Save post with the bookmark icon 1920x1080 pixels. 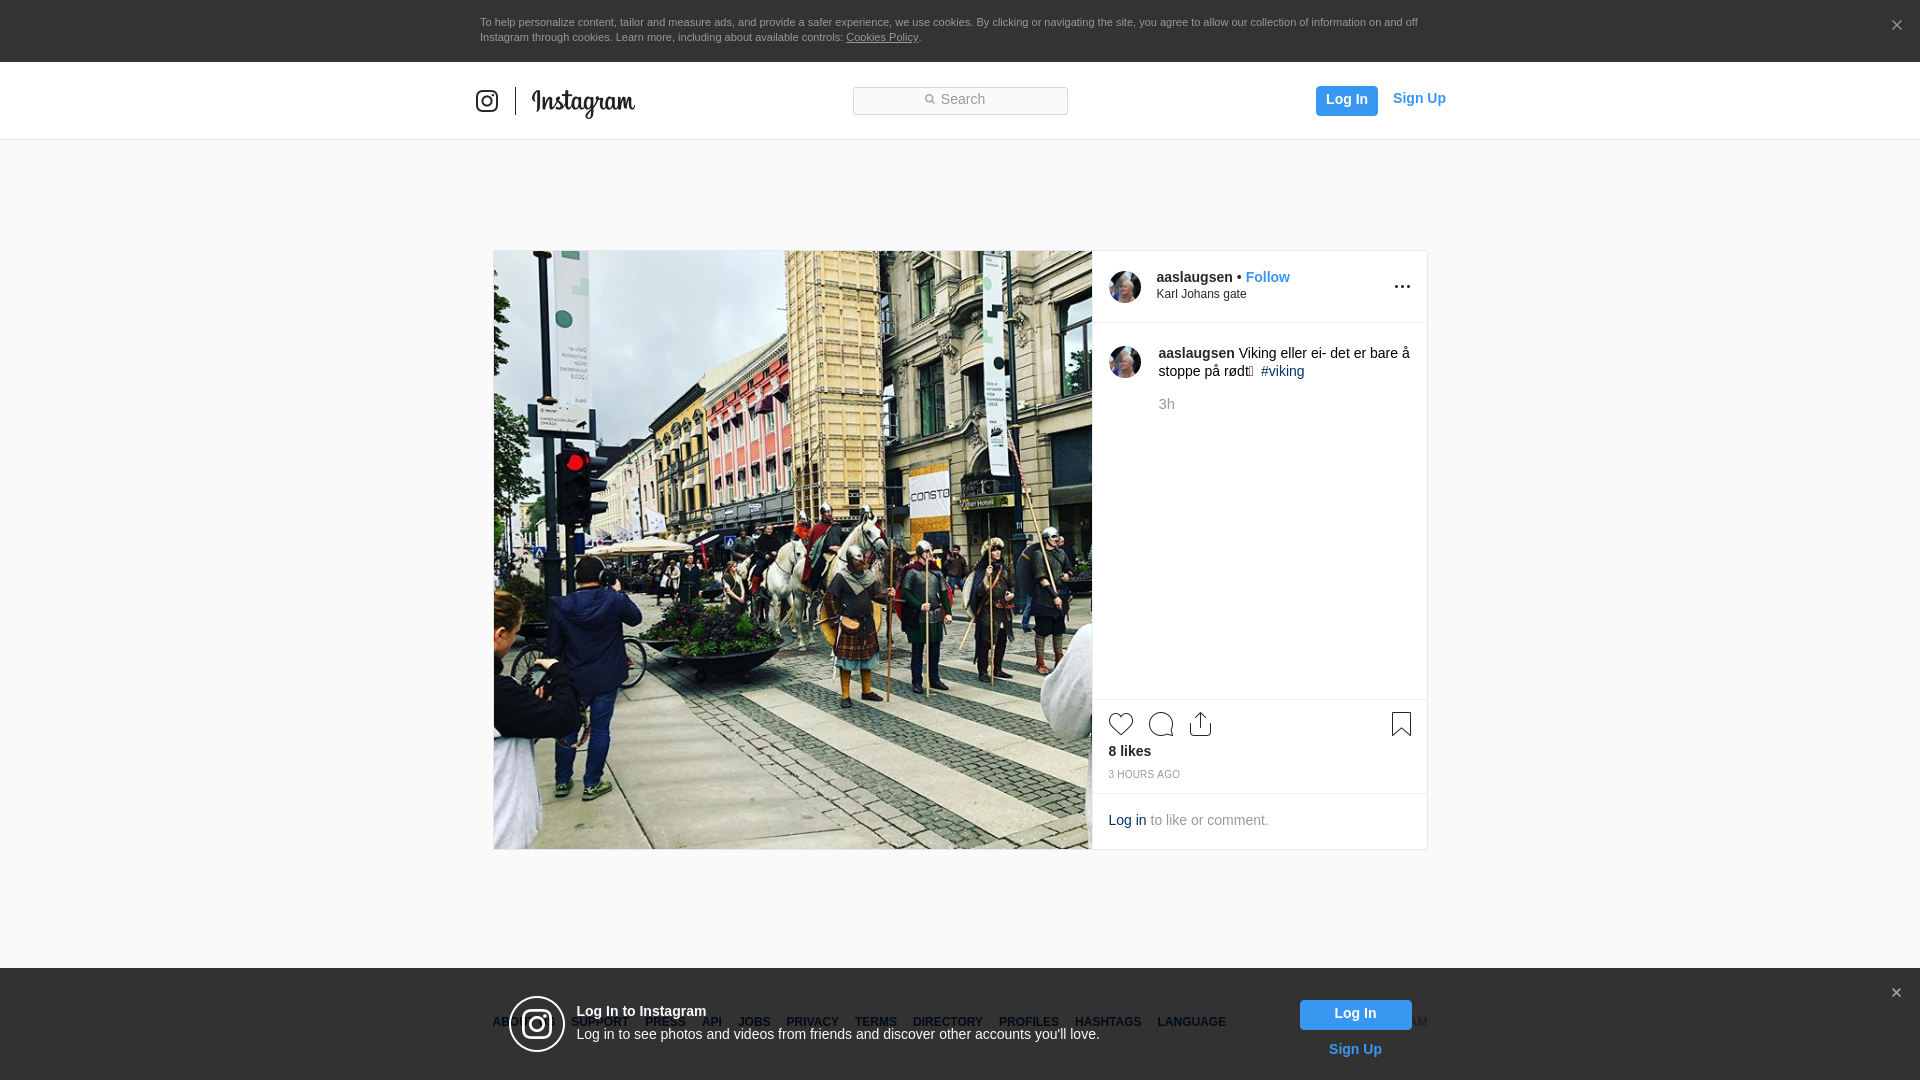1401,724
